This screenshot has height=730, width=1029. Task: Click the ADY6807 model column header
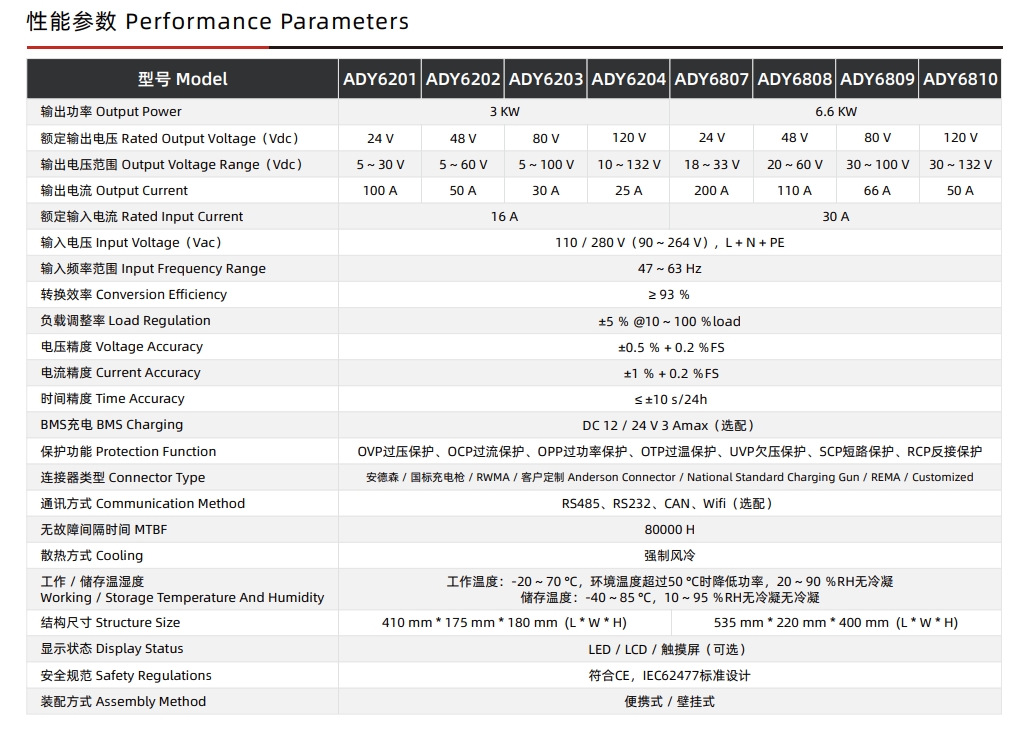[x=711, y=79]
